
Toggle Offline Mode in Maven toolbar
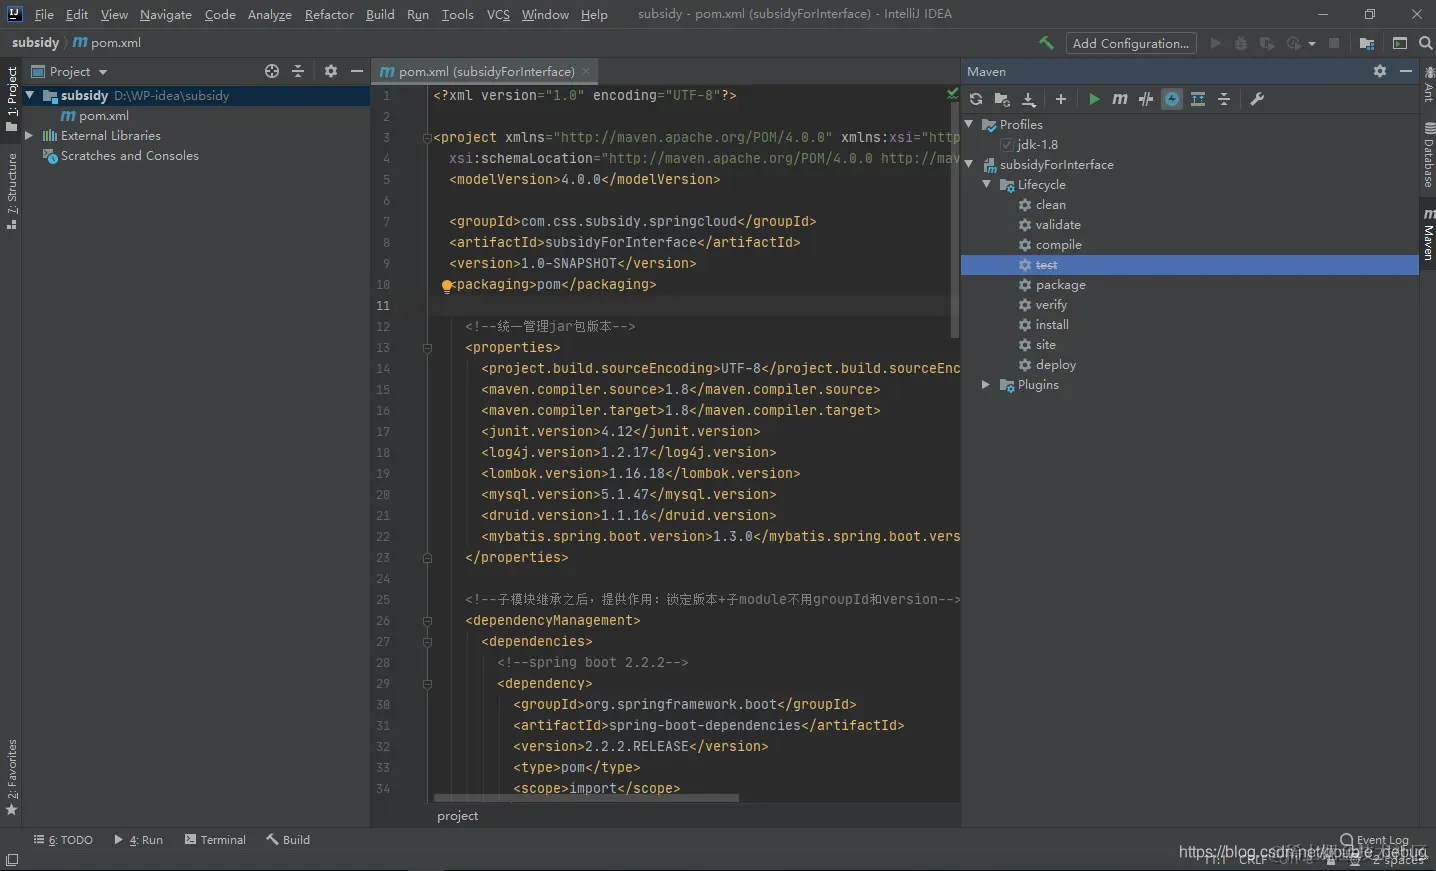pos(1146,99)
